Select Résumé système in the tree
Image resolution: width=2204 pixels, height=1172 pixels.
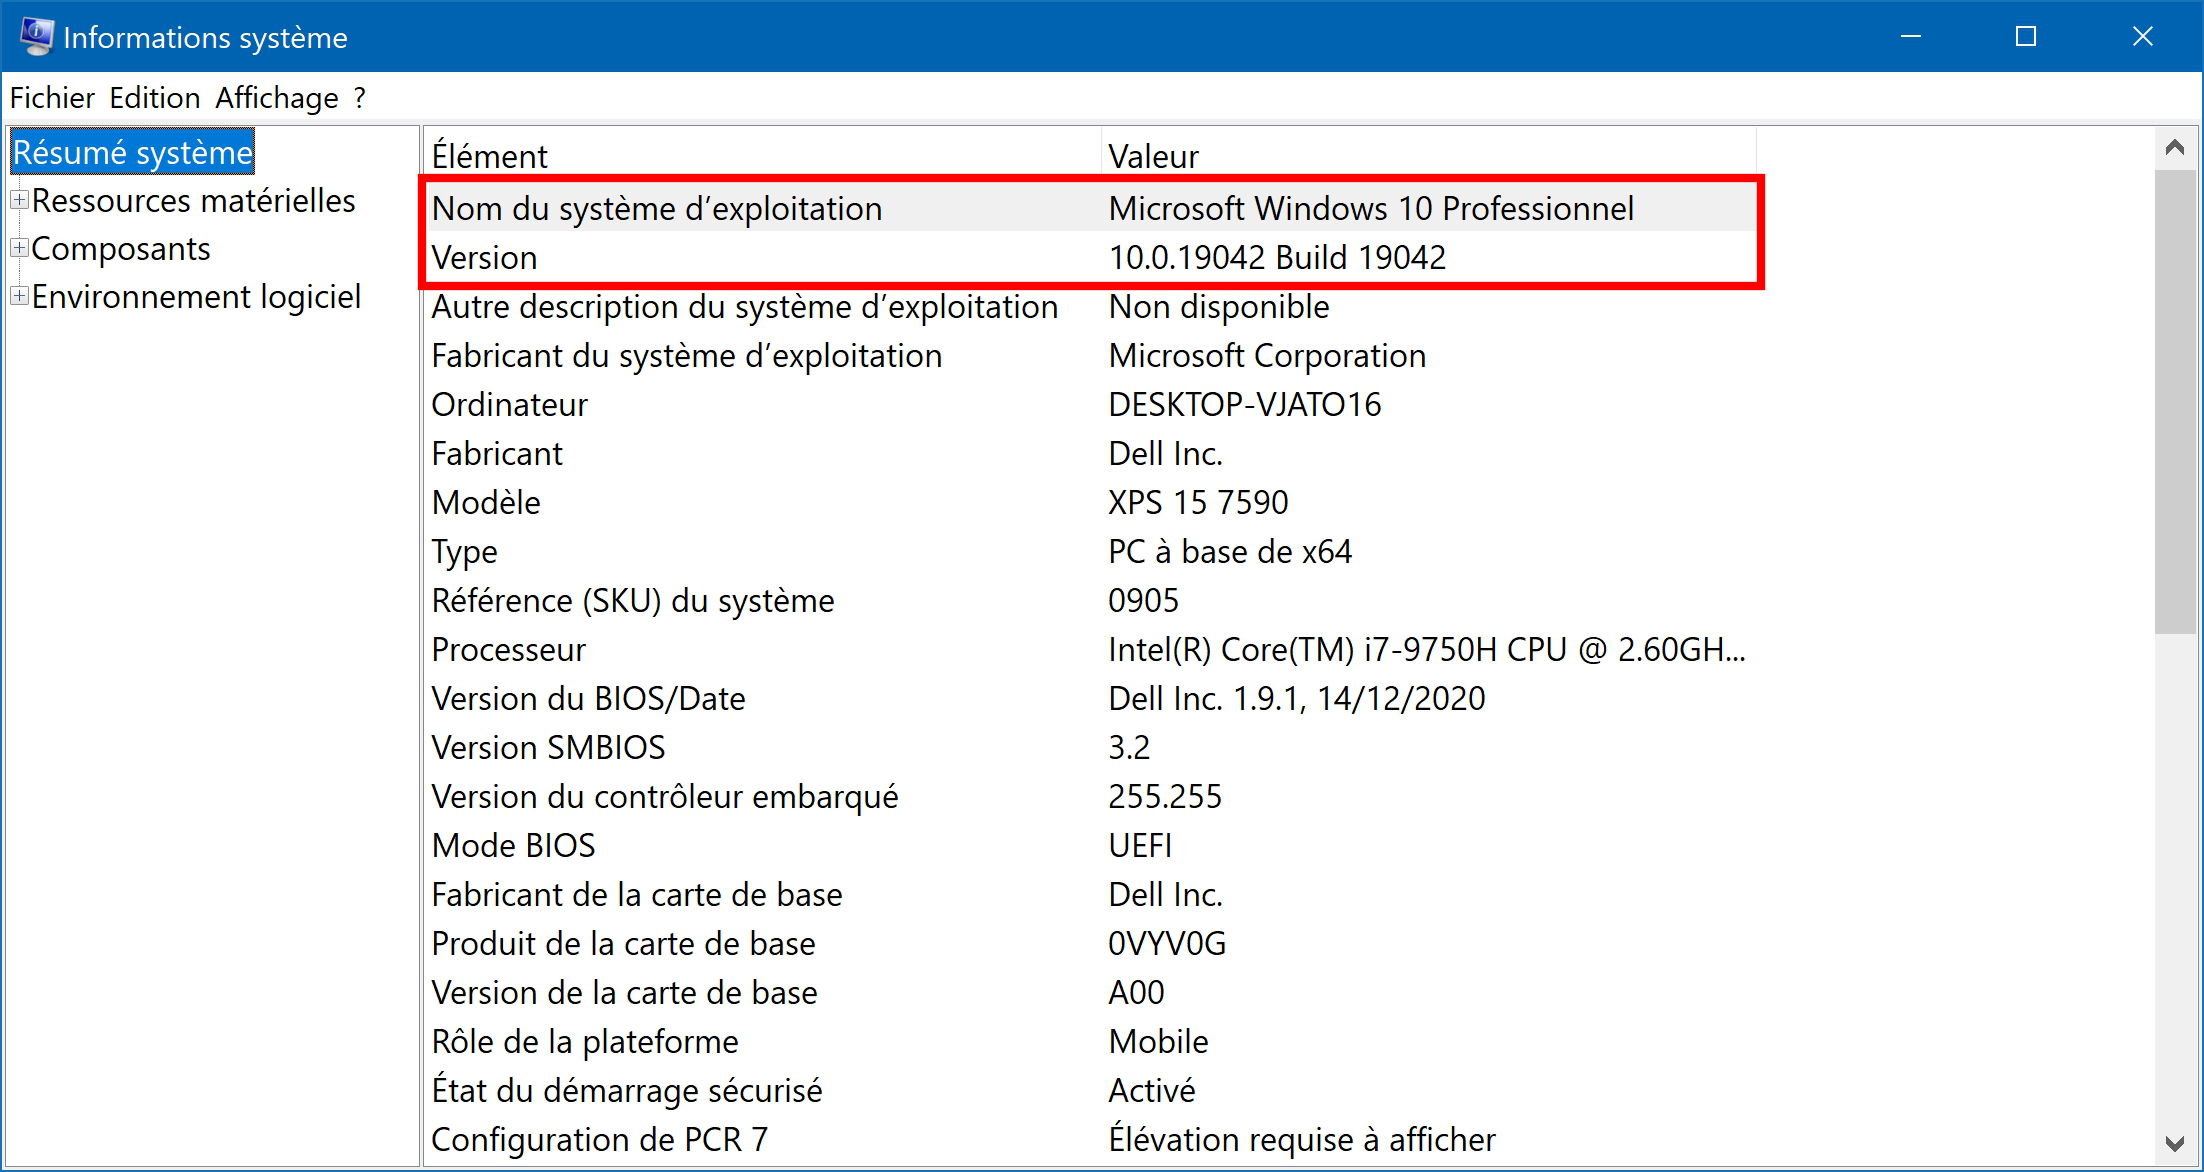pos(132,152)
